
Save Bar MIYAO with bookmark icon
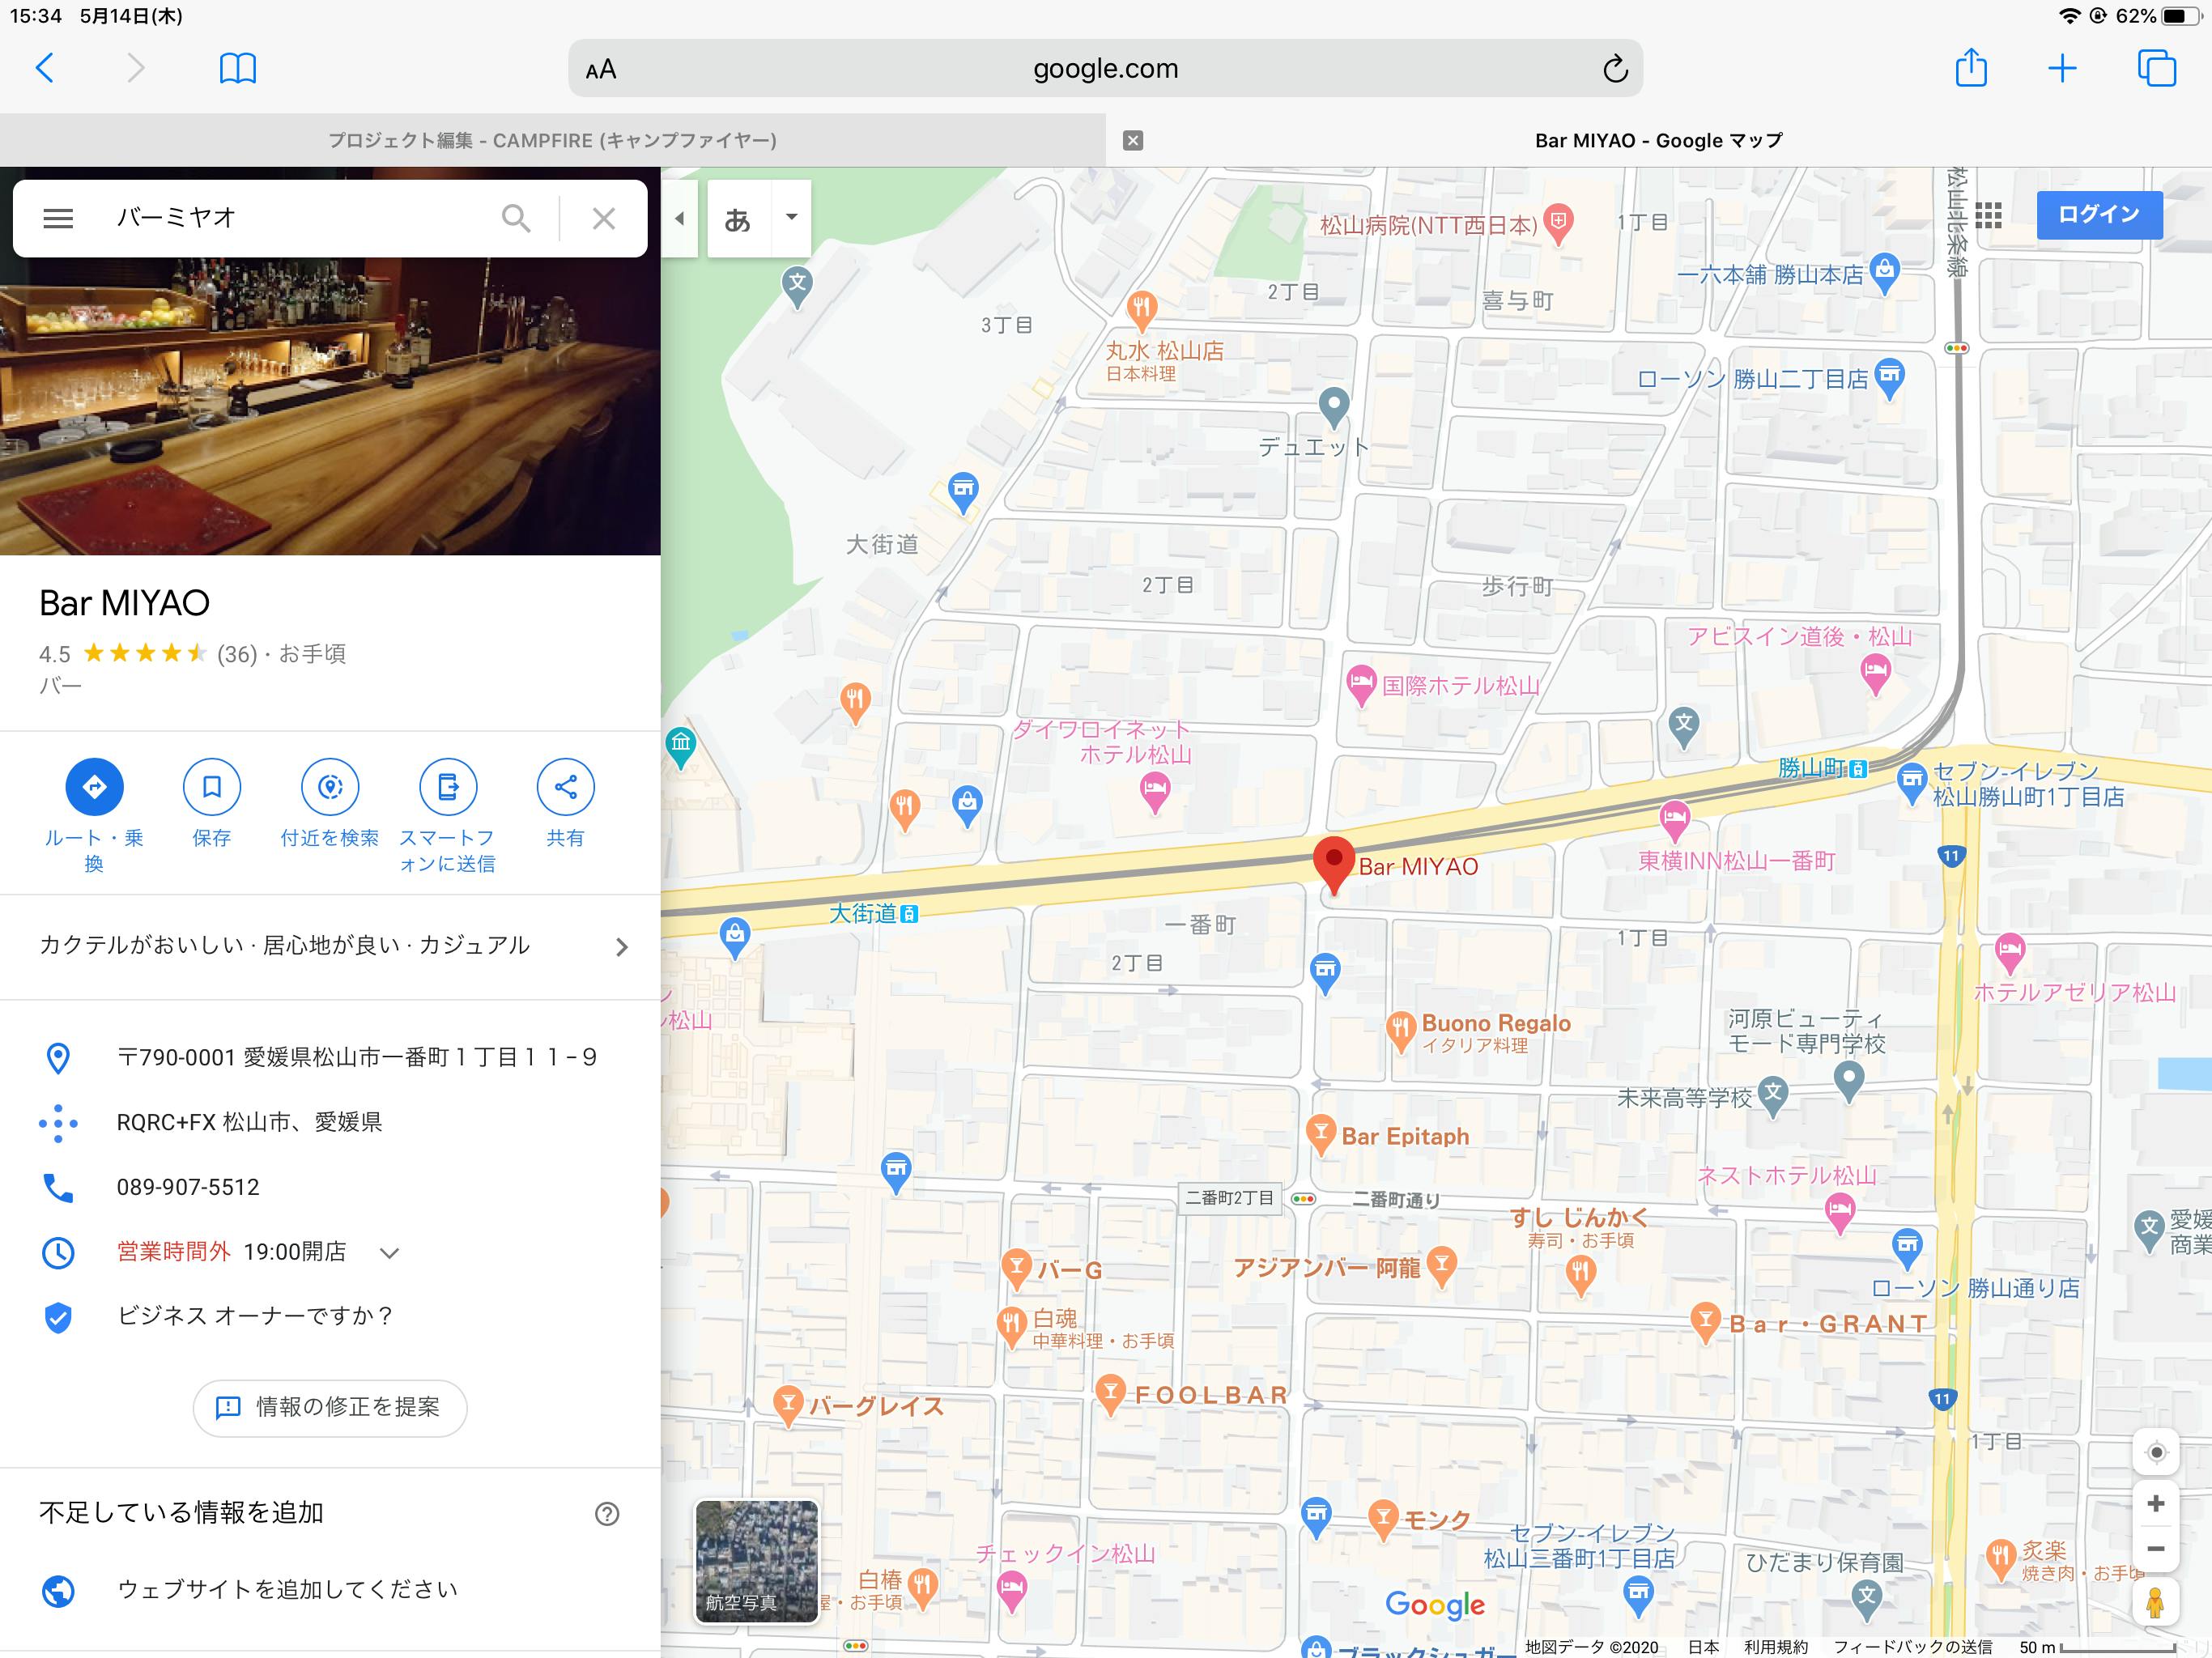click(x=211, y=787)
